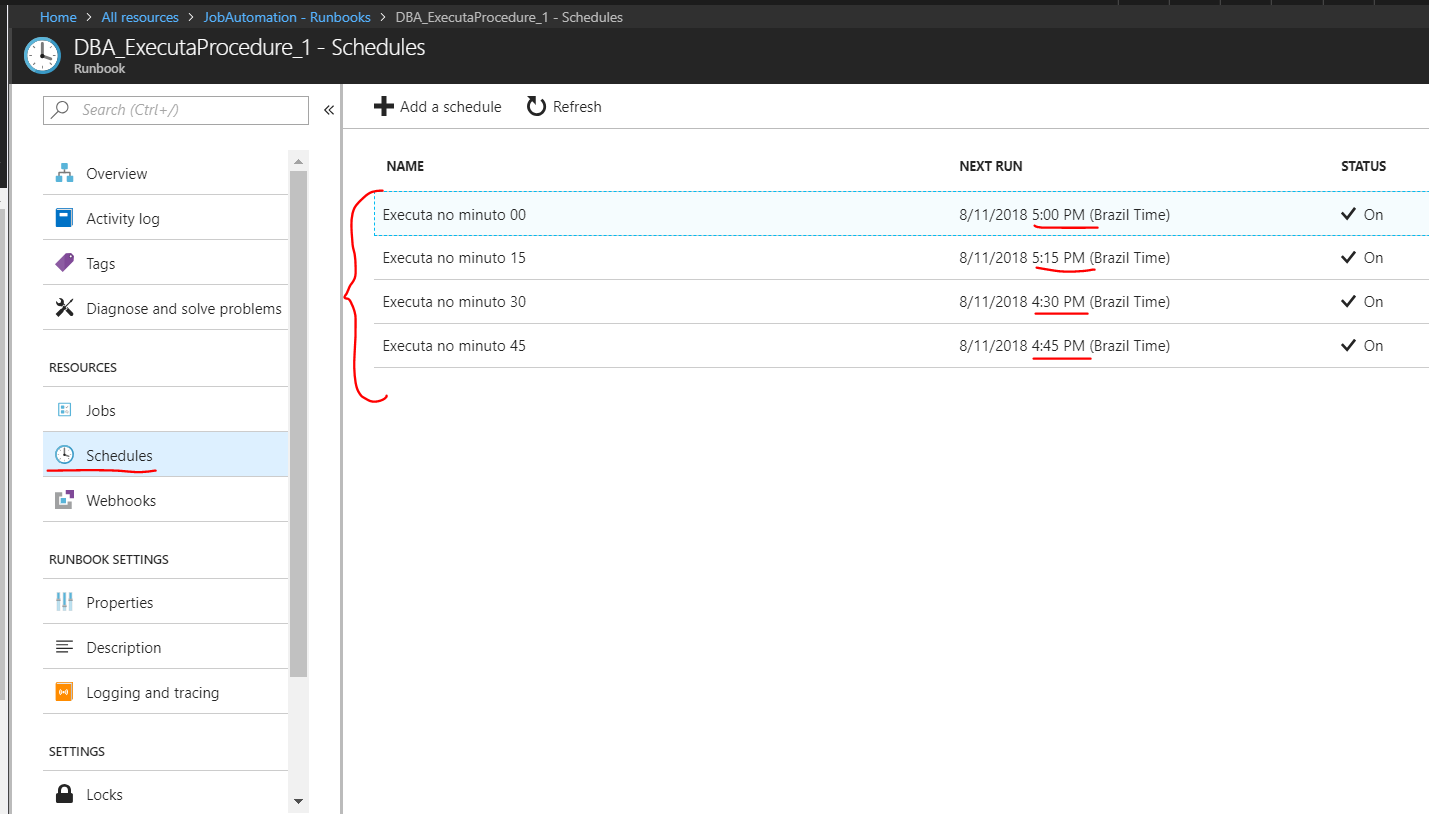Click the Locks padlock icon
The height and width of the screenshot is (814, 1429).
(64, 794)
